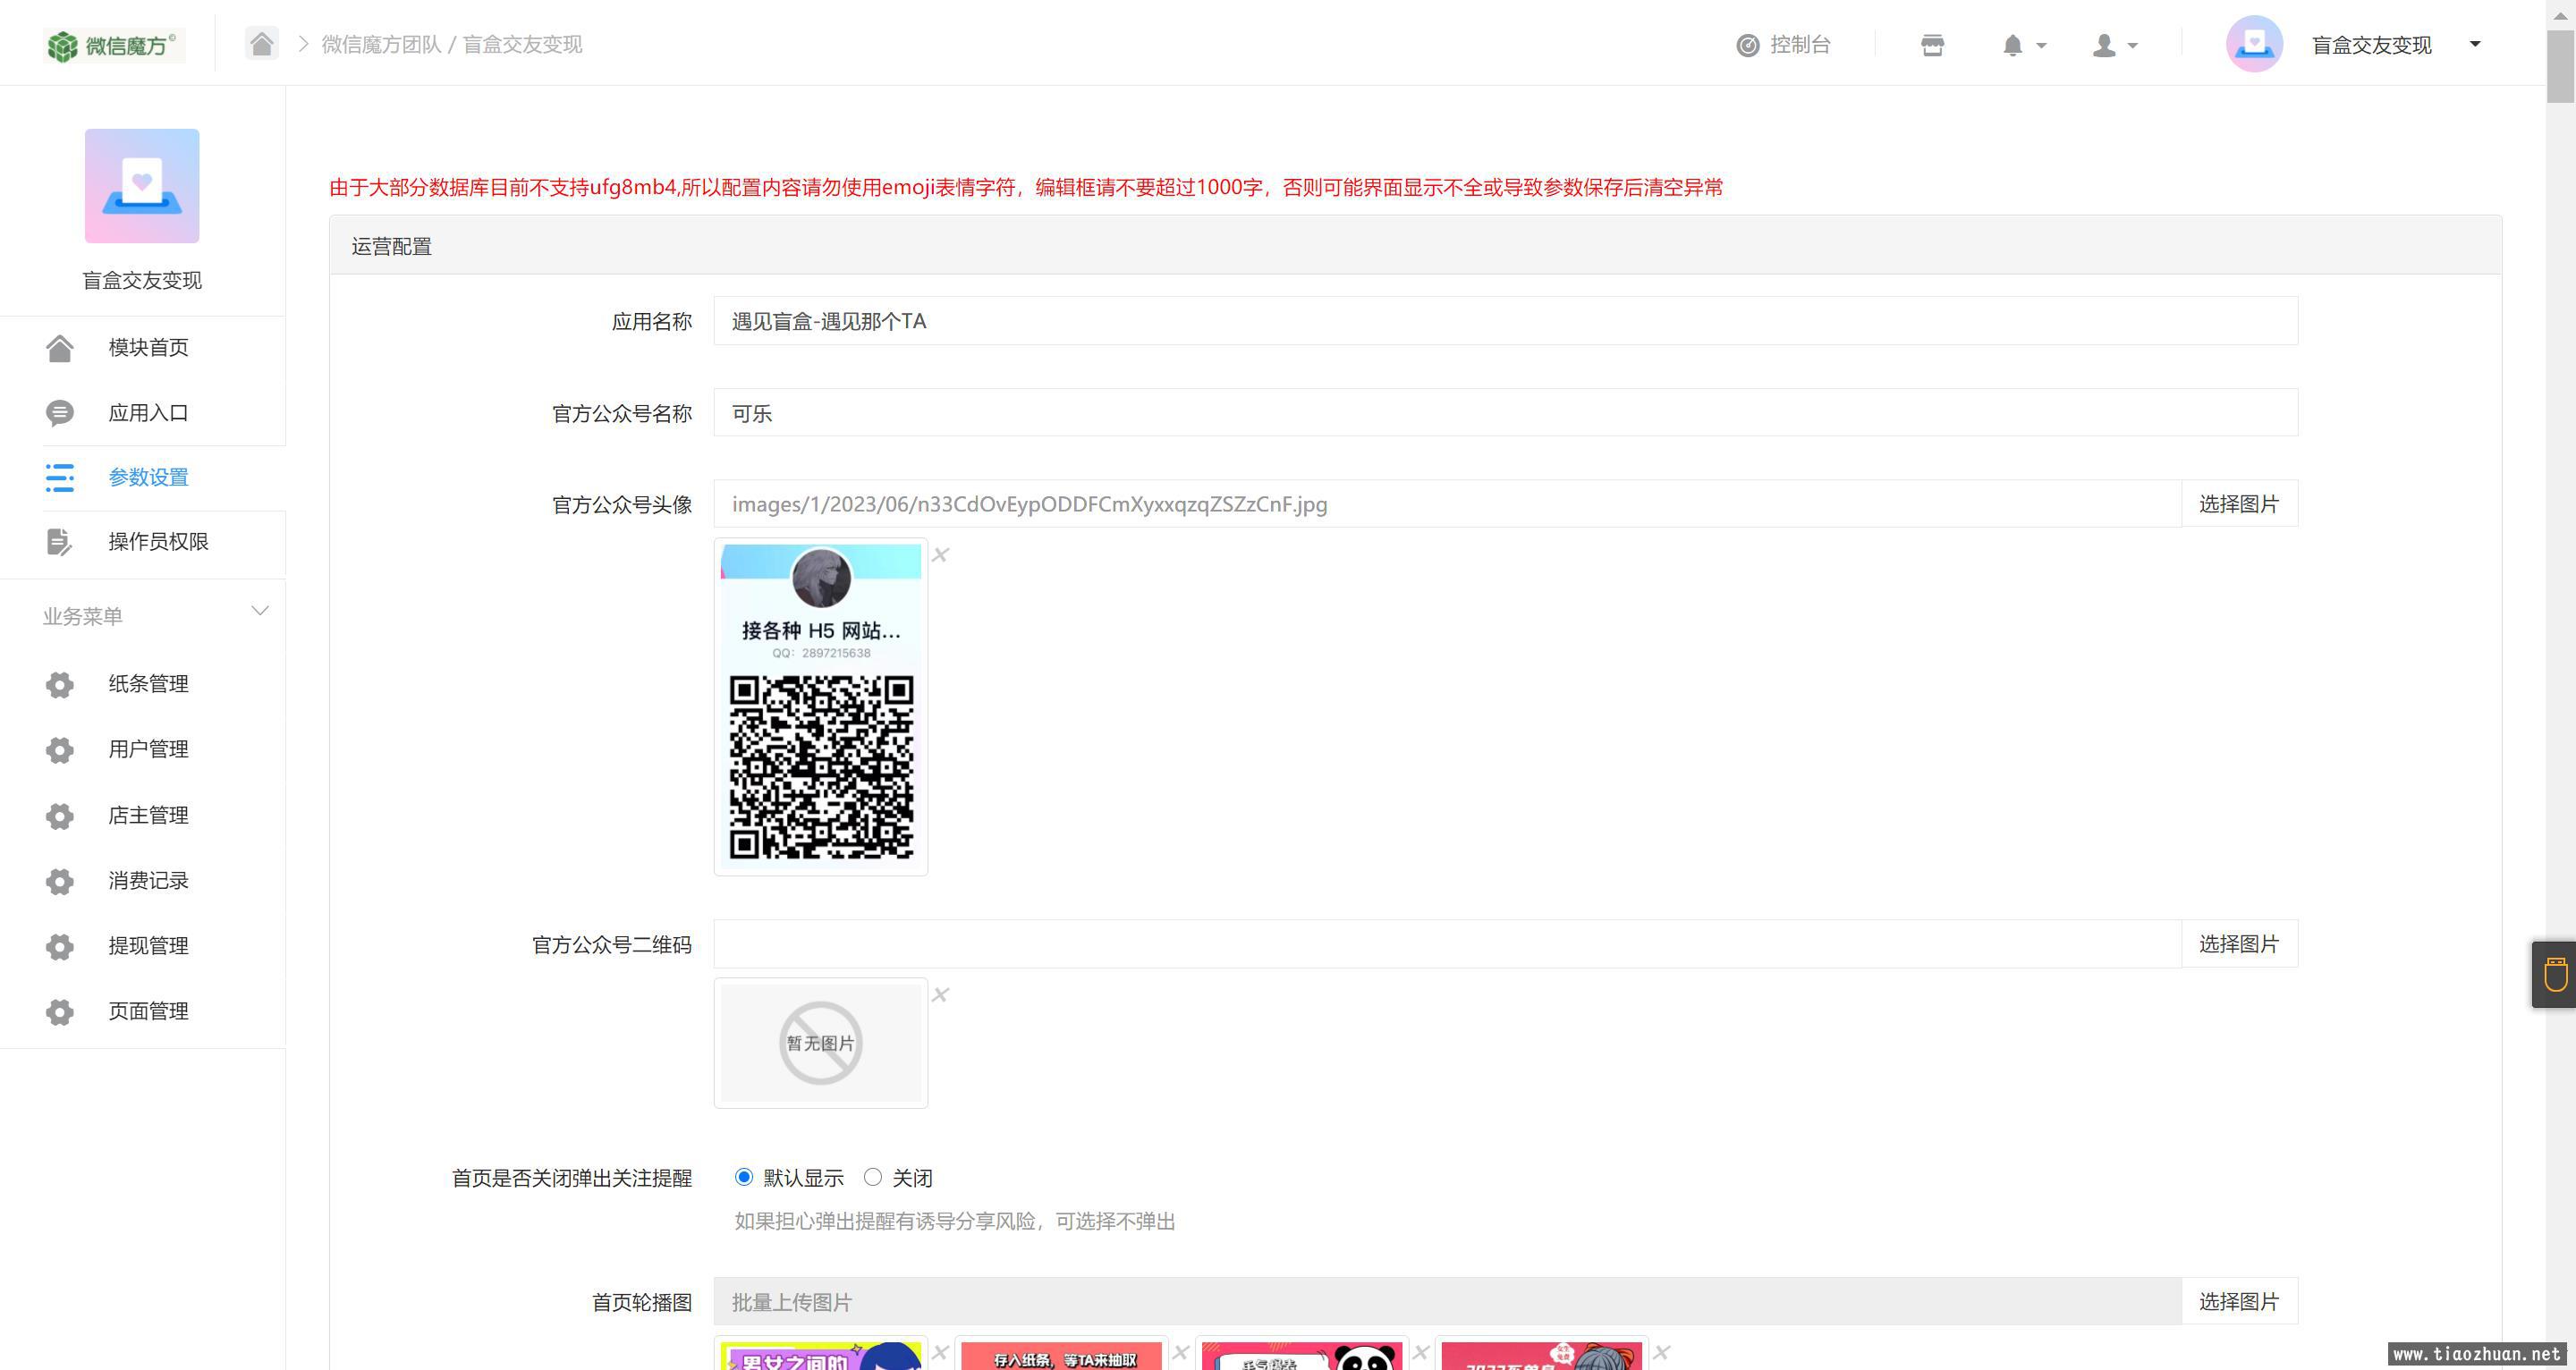
Task: Remove the 官方公众号头像 preview image
Action: tap(940, 555)
